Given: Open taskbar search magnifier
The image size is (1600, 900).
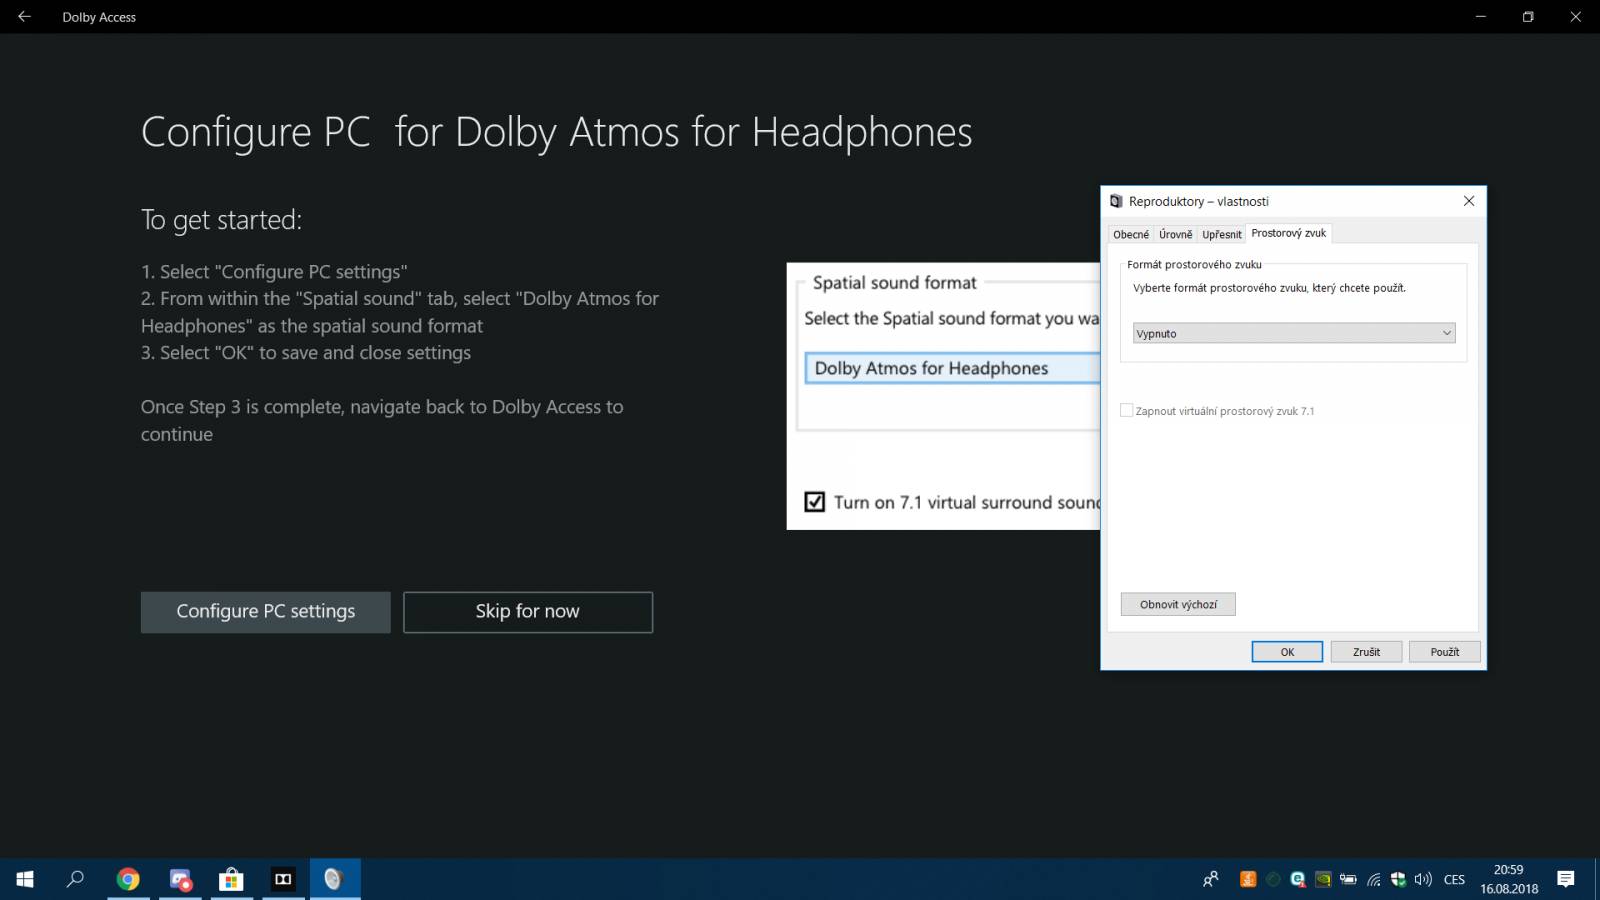Looking at the screenshot, I should pyautogui.click(x=75, y=879).
